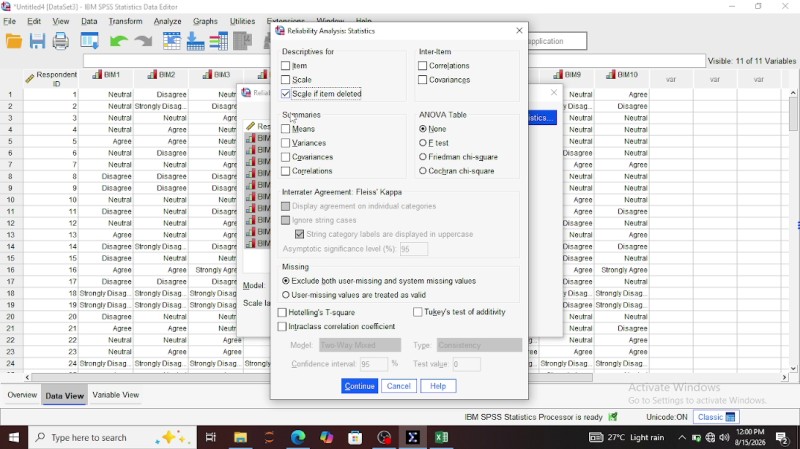Open the Transform menu

coord(126,21)
